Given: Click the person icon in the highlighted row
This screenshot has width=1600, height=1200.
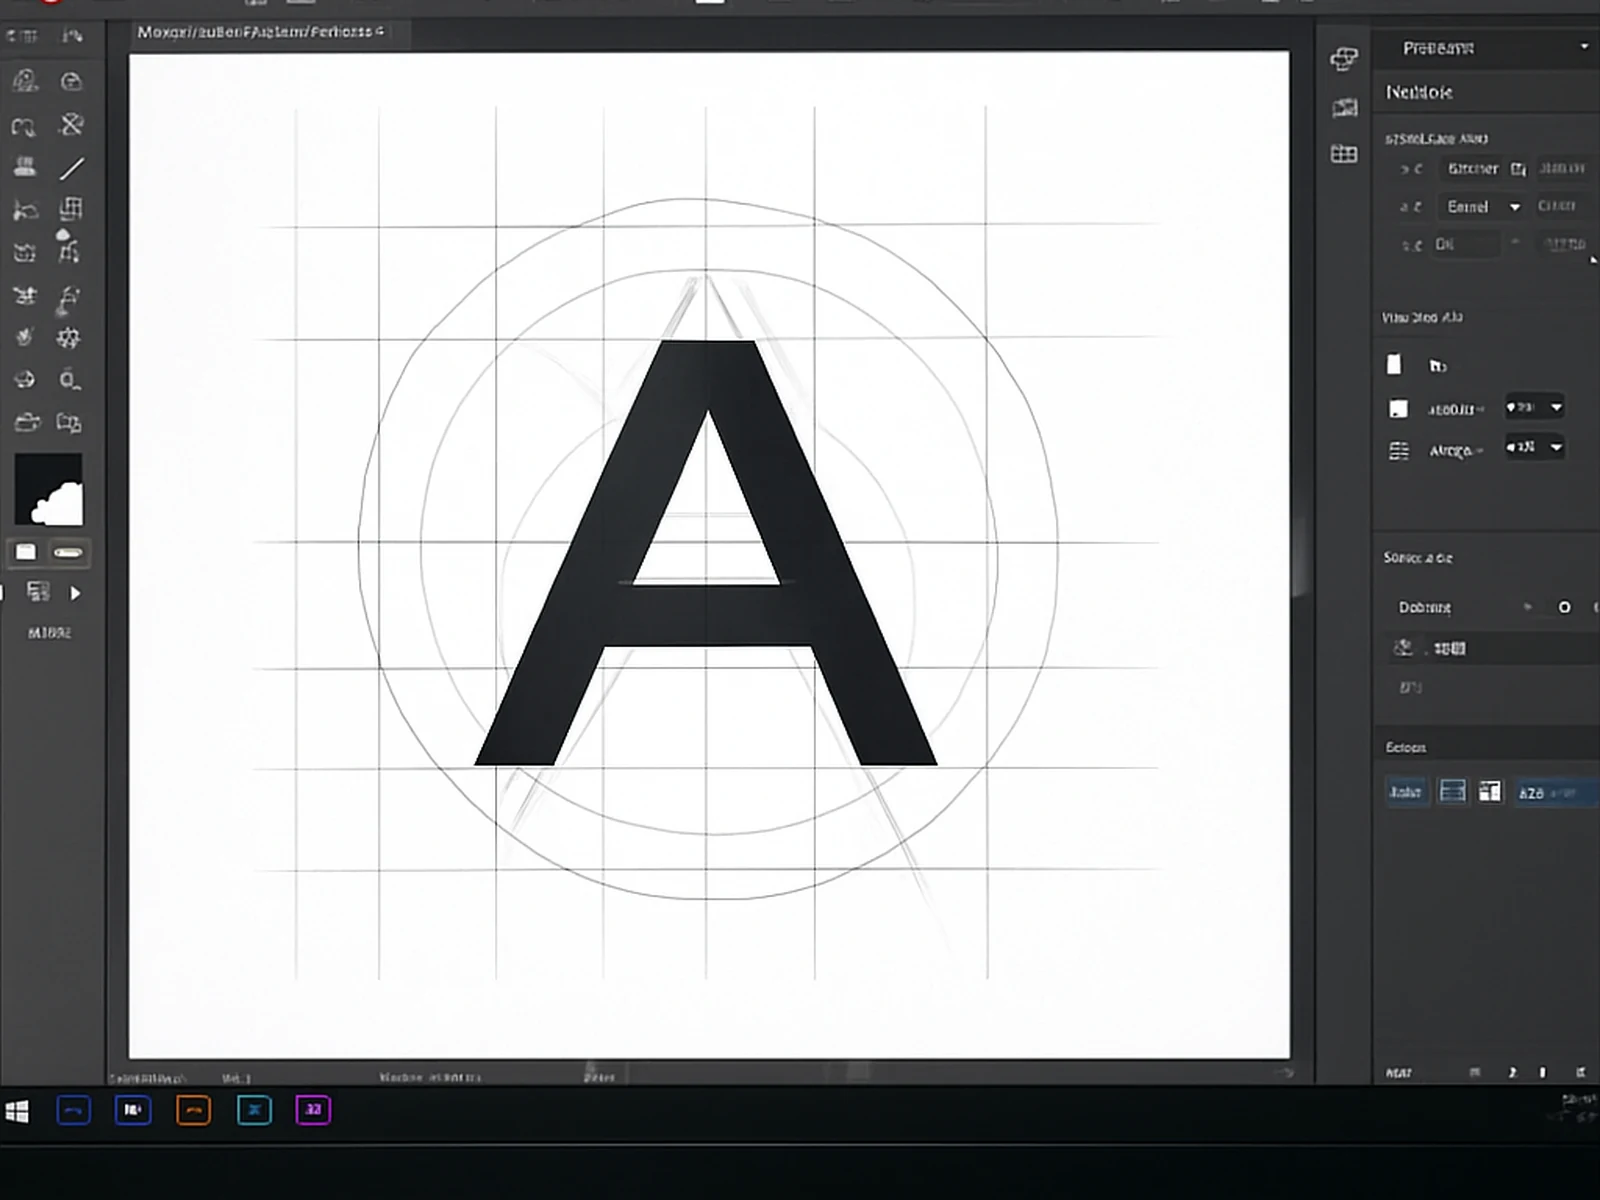Looking at the screenshot, I should coord(1403,648).
